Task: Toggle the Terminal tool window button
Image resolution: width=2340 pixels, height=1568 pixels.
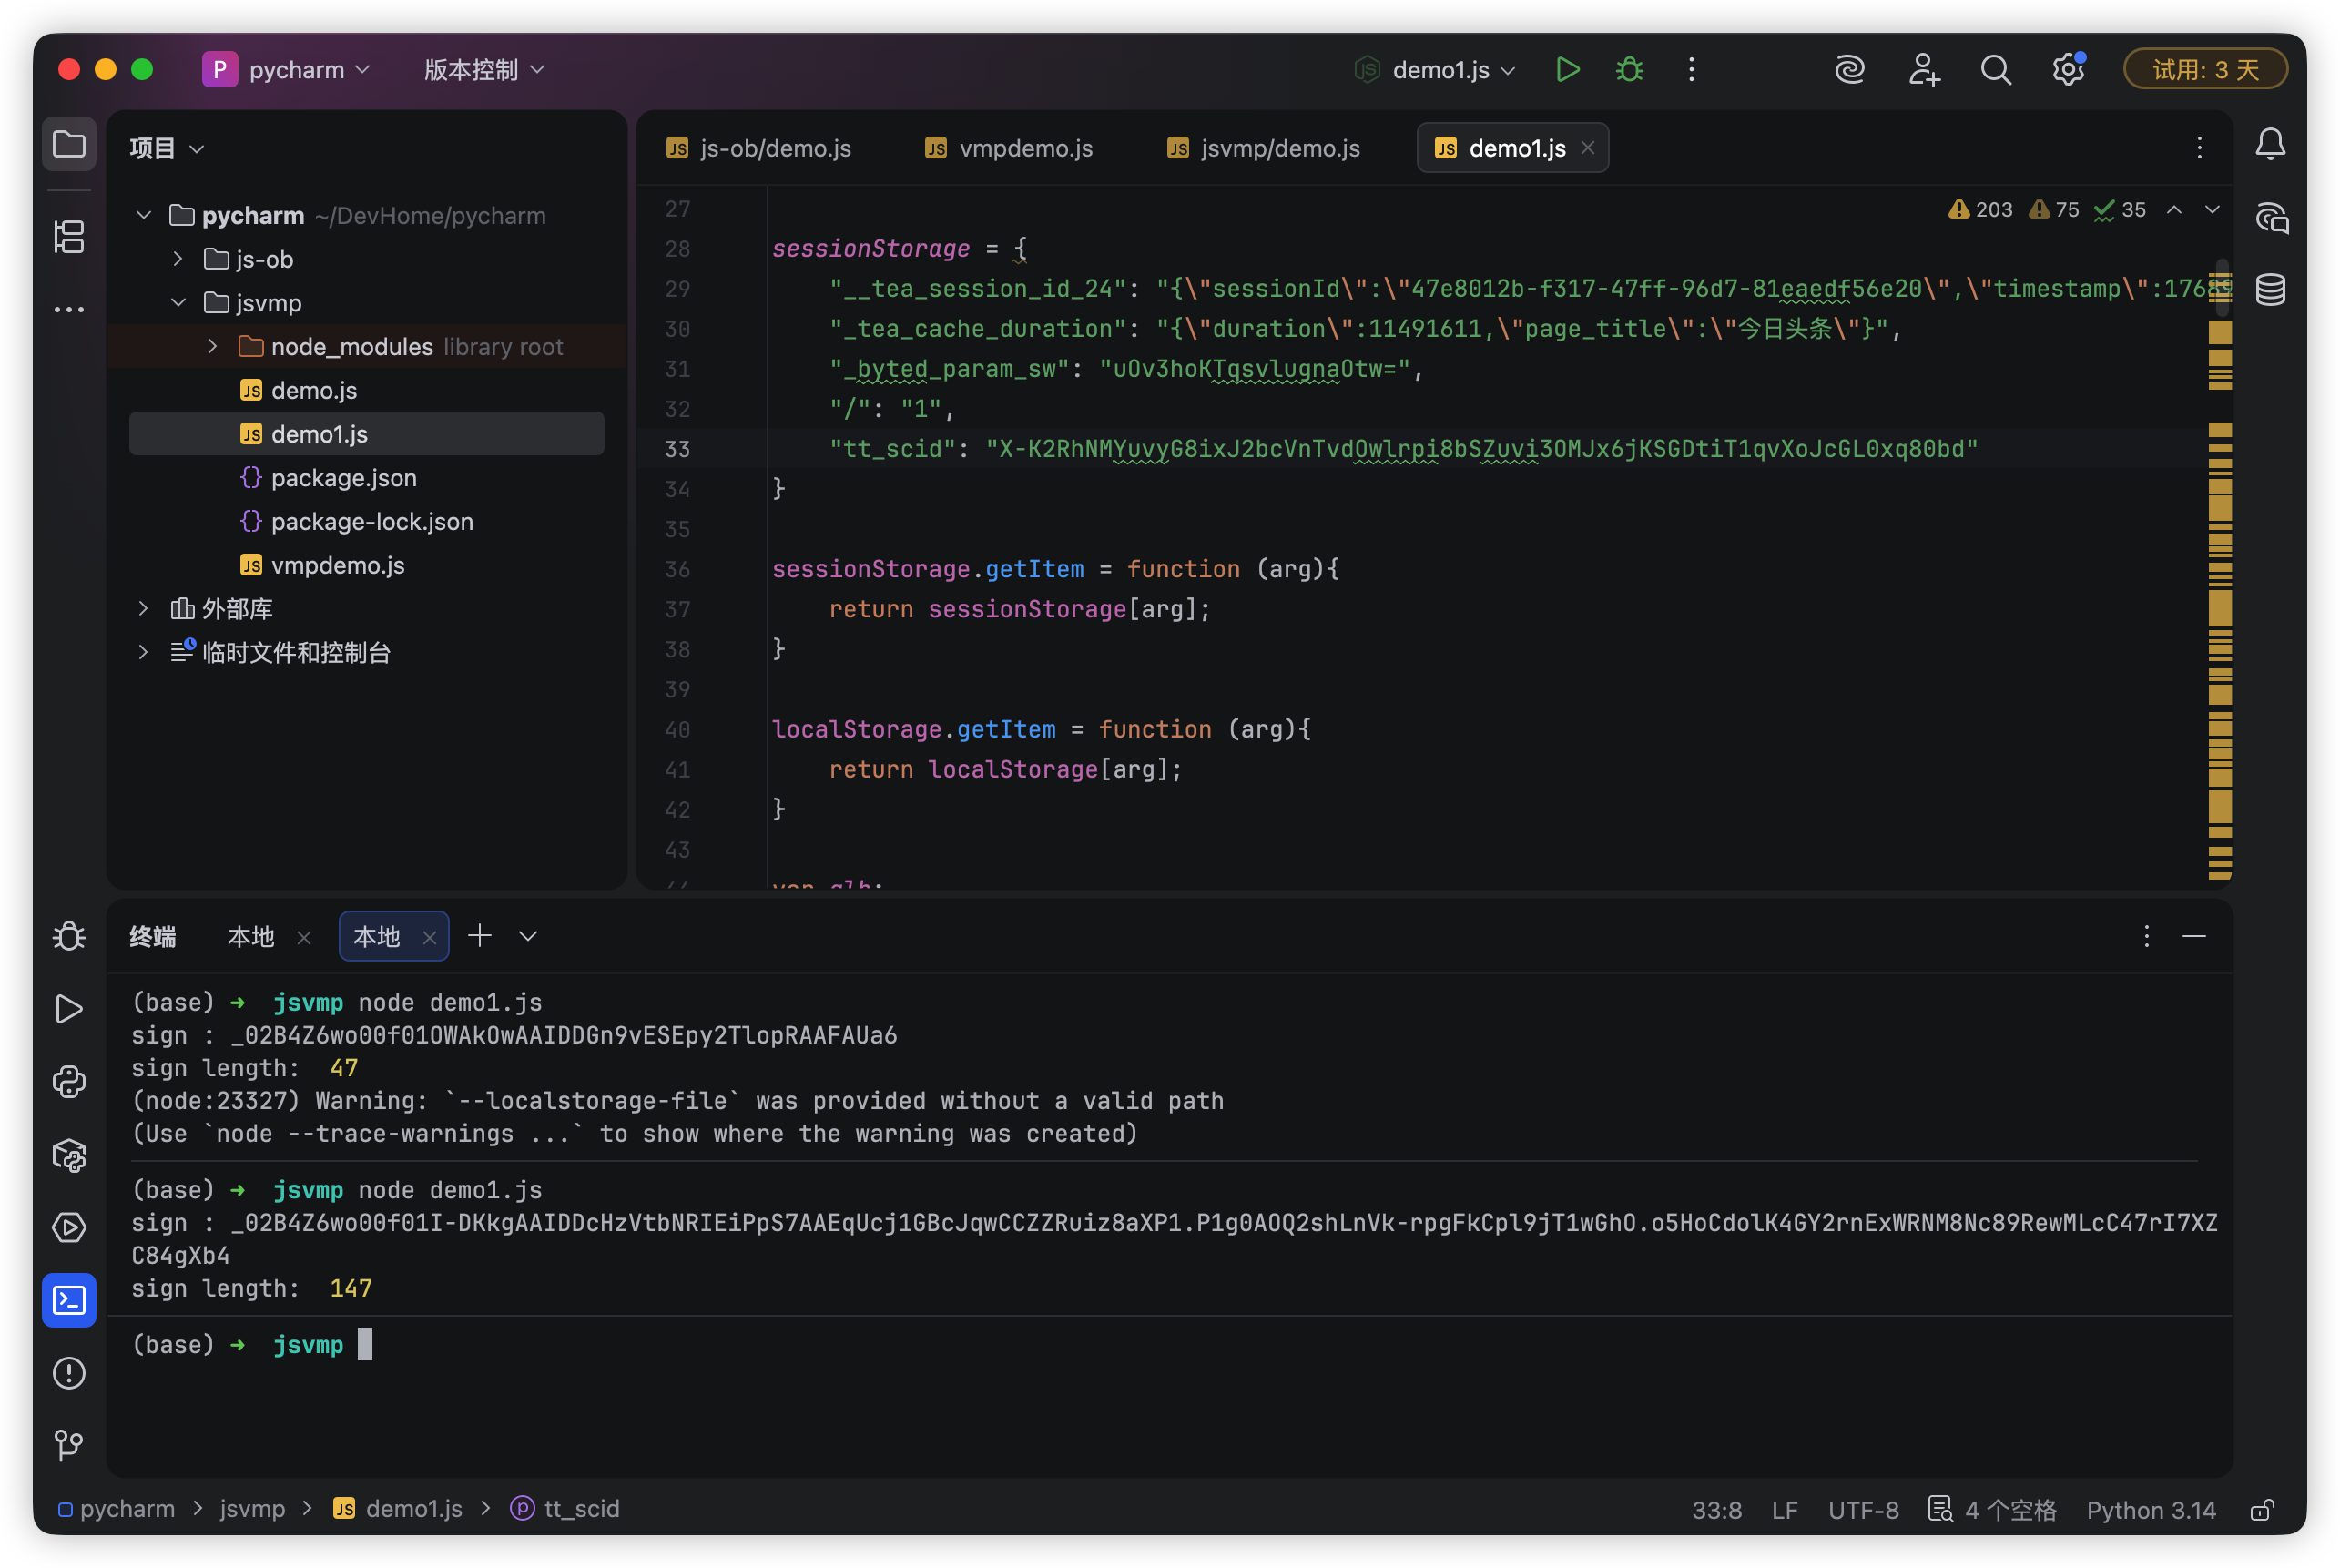Action: tap(69, 1300)
